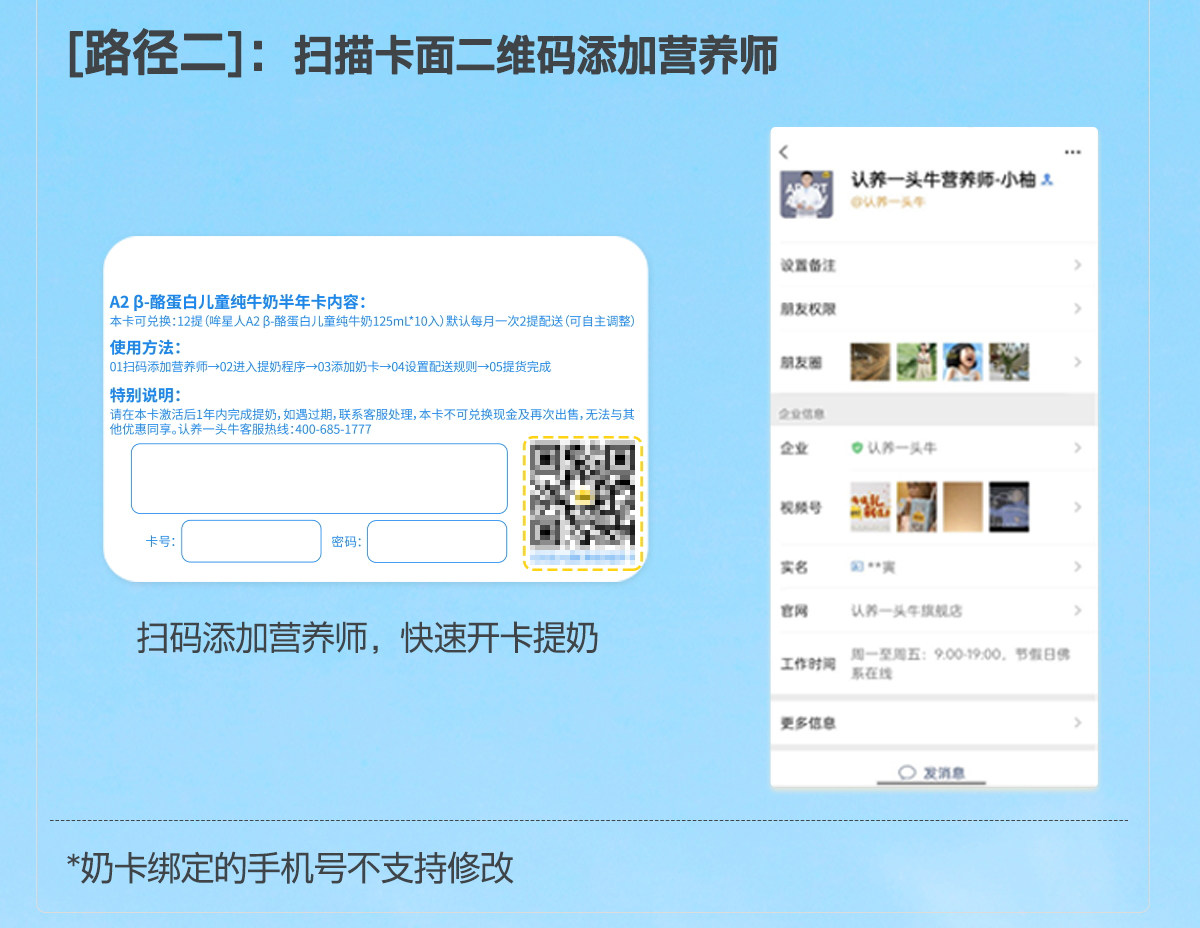Click the caption 扫码添加营养师，快速开卡提奶
The image size is (1200, 928).
367,637
